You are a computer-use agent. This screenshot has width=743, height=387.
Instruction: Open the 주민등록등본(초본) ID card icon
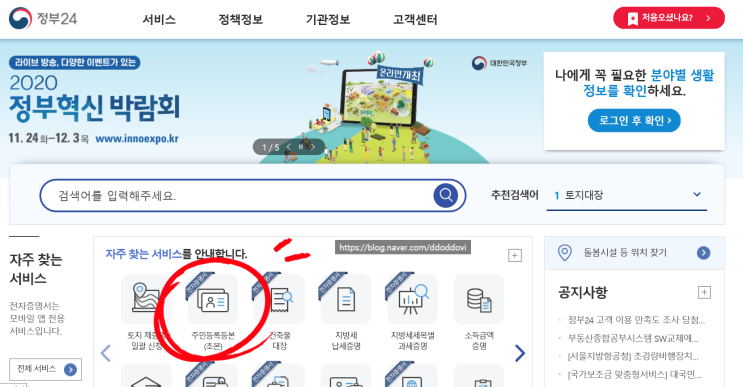213,299
